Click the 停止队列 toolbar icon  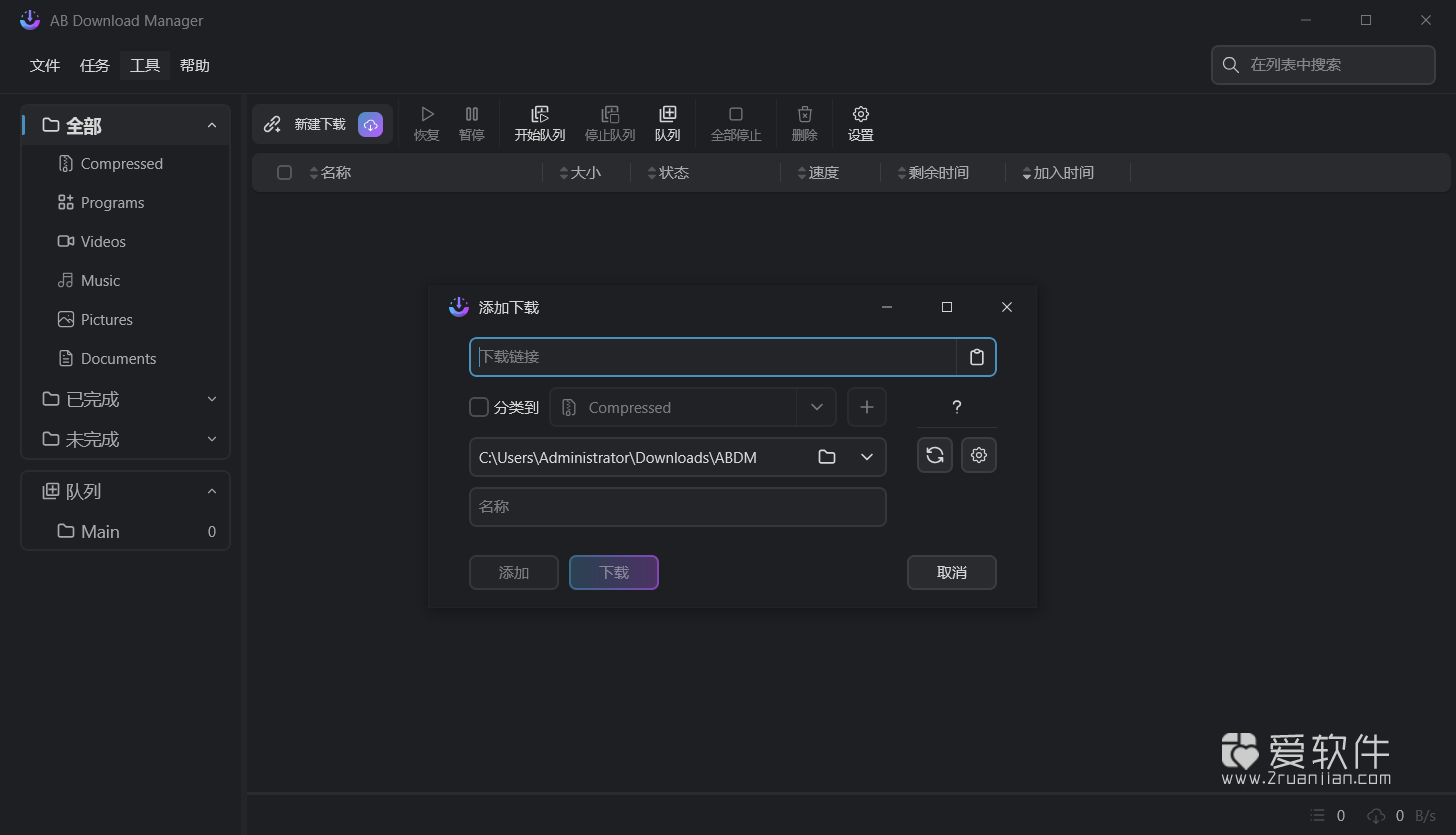610,114
